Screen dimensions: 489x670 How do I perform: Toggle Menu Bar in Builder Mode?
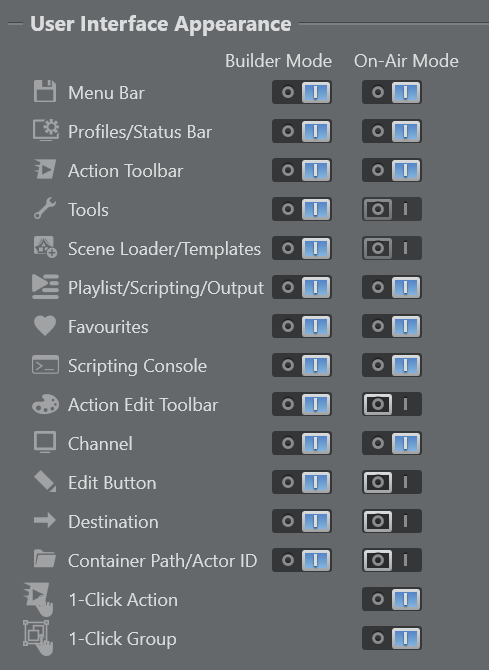[302, 92]
